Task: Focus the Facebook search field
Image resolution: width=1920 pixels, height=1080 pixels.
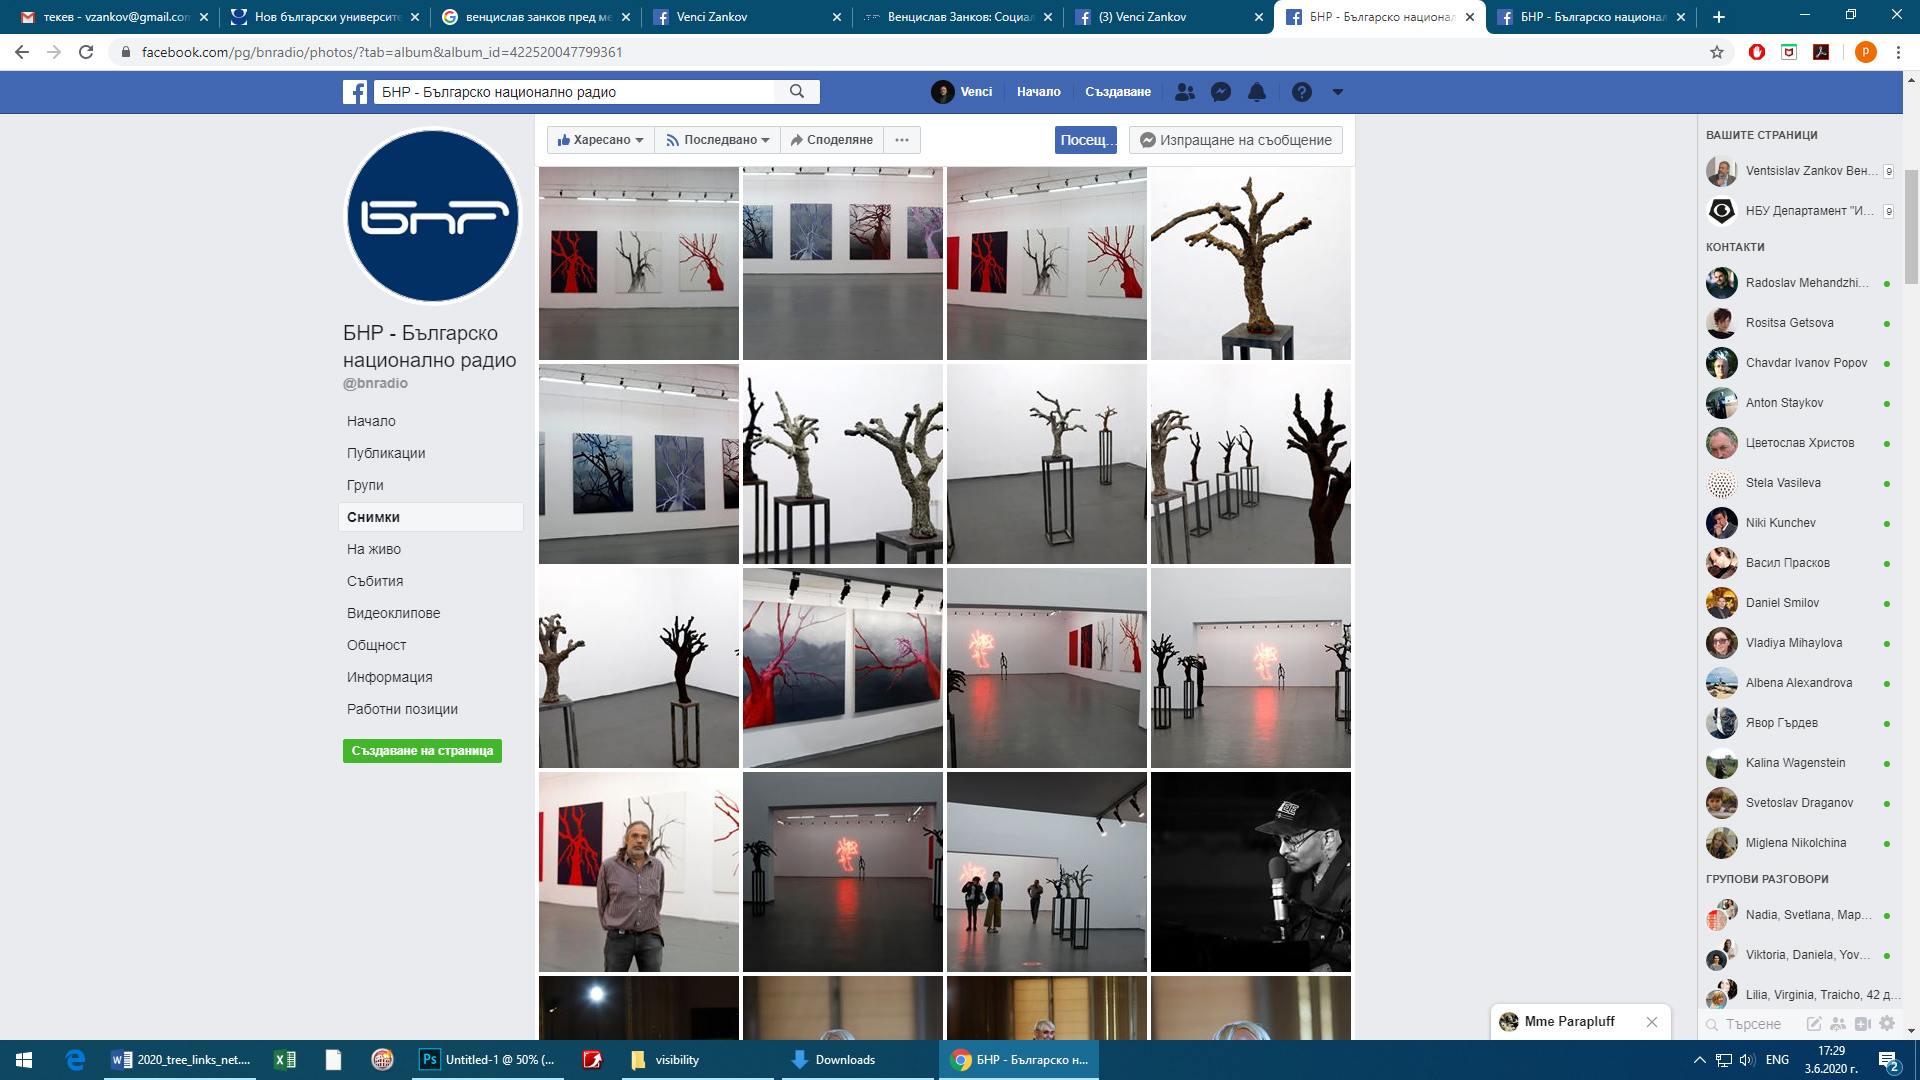Action: [x=574, y=92]
